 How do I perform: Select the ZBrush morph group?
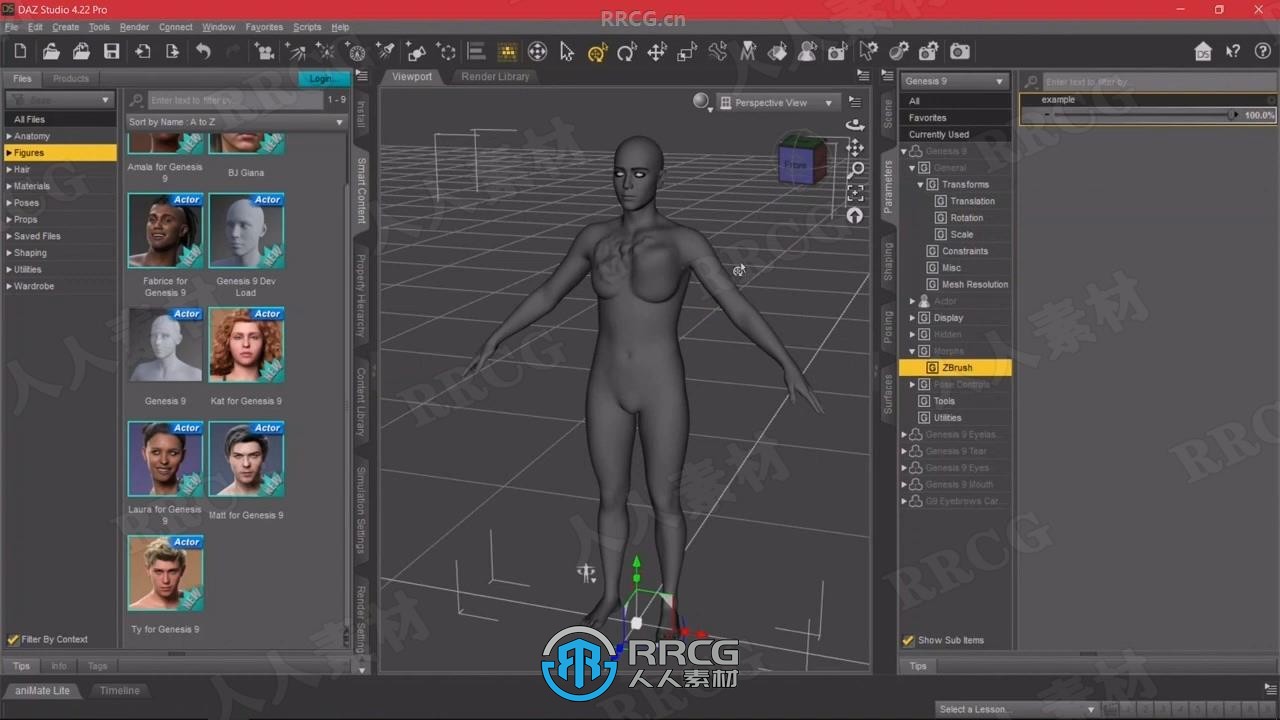click(x=955, y=368)
